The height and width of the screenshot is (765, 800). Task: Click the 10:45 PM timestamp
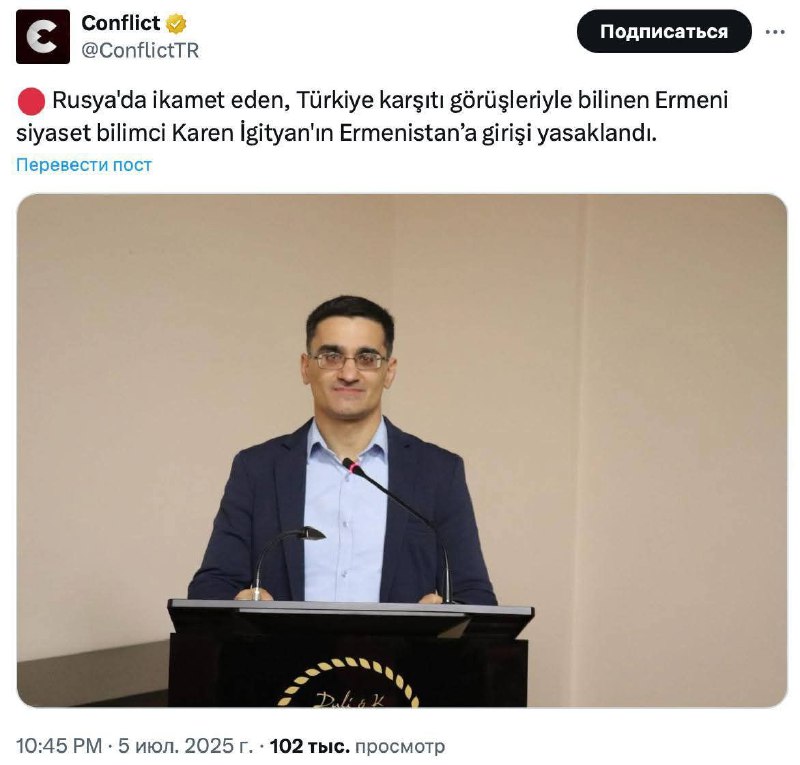[59, 746]
